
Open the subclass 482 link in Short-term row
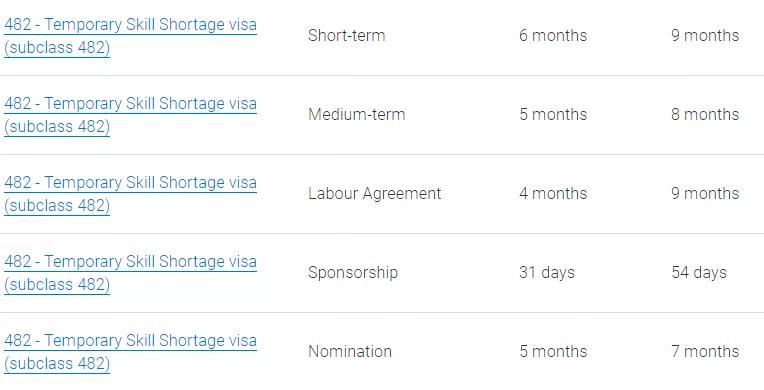(130, 36)
